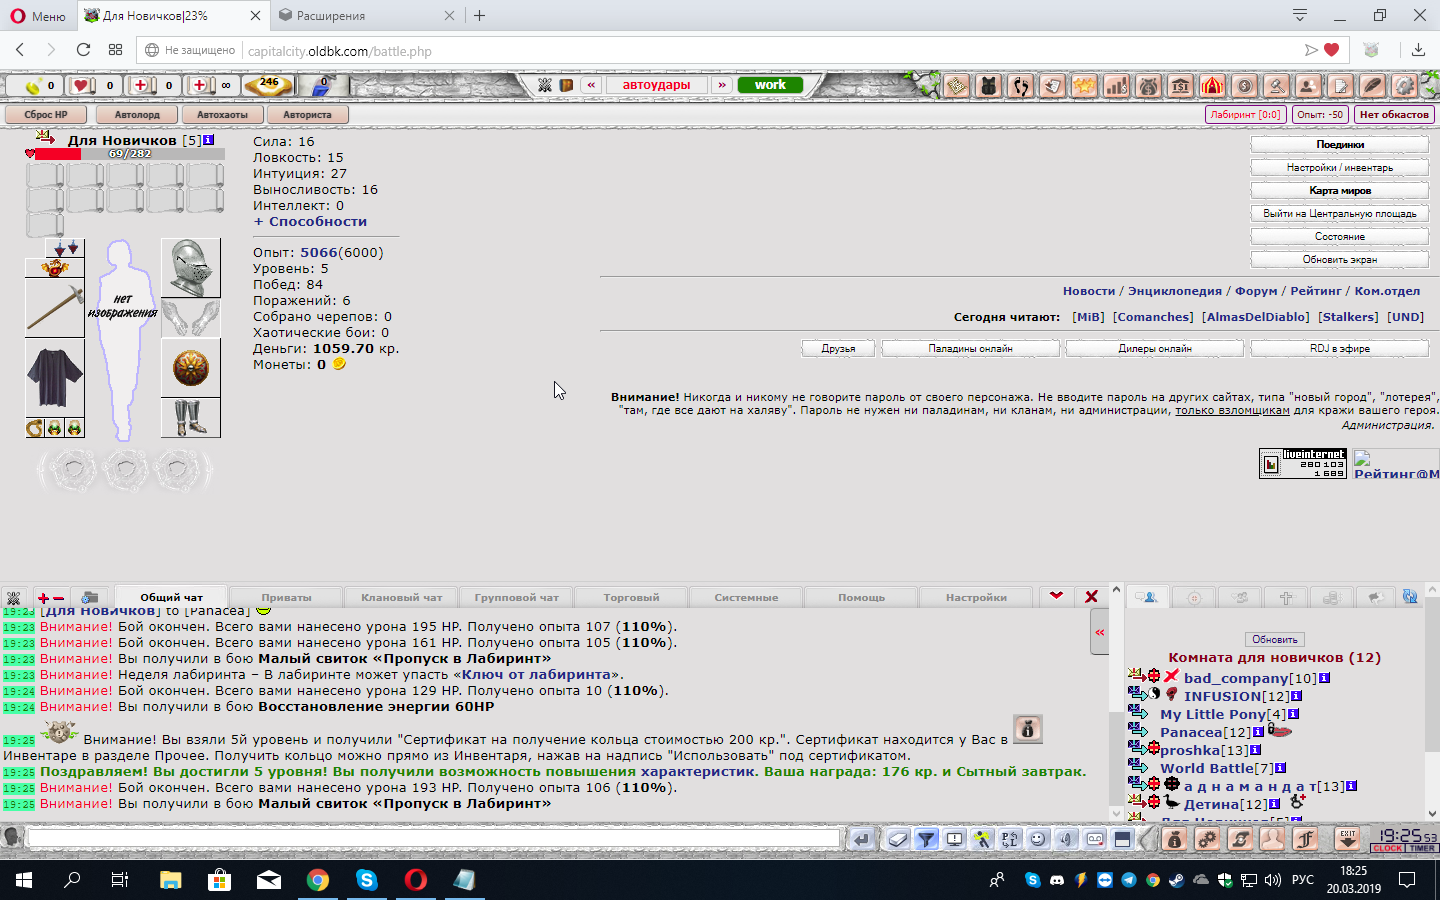Collapse user list panel with red « arrow
This screenshot has width=1440, height=900.
[x=1100, y=632]
